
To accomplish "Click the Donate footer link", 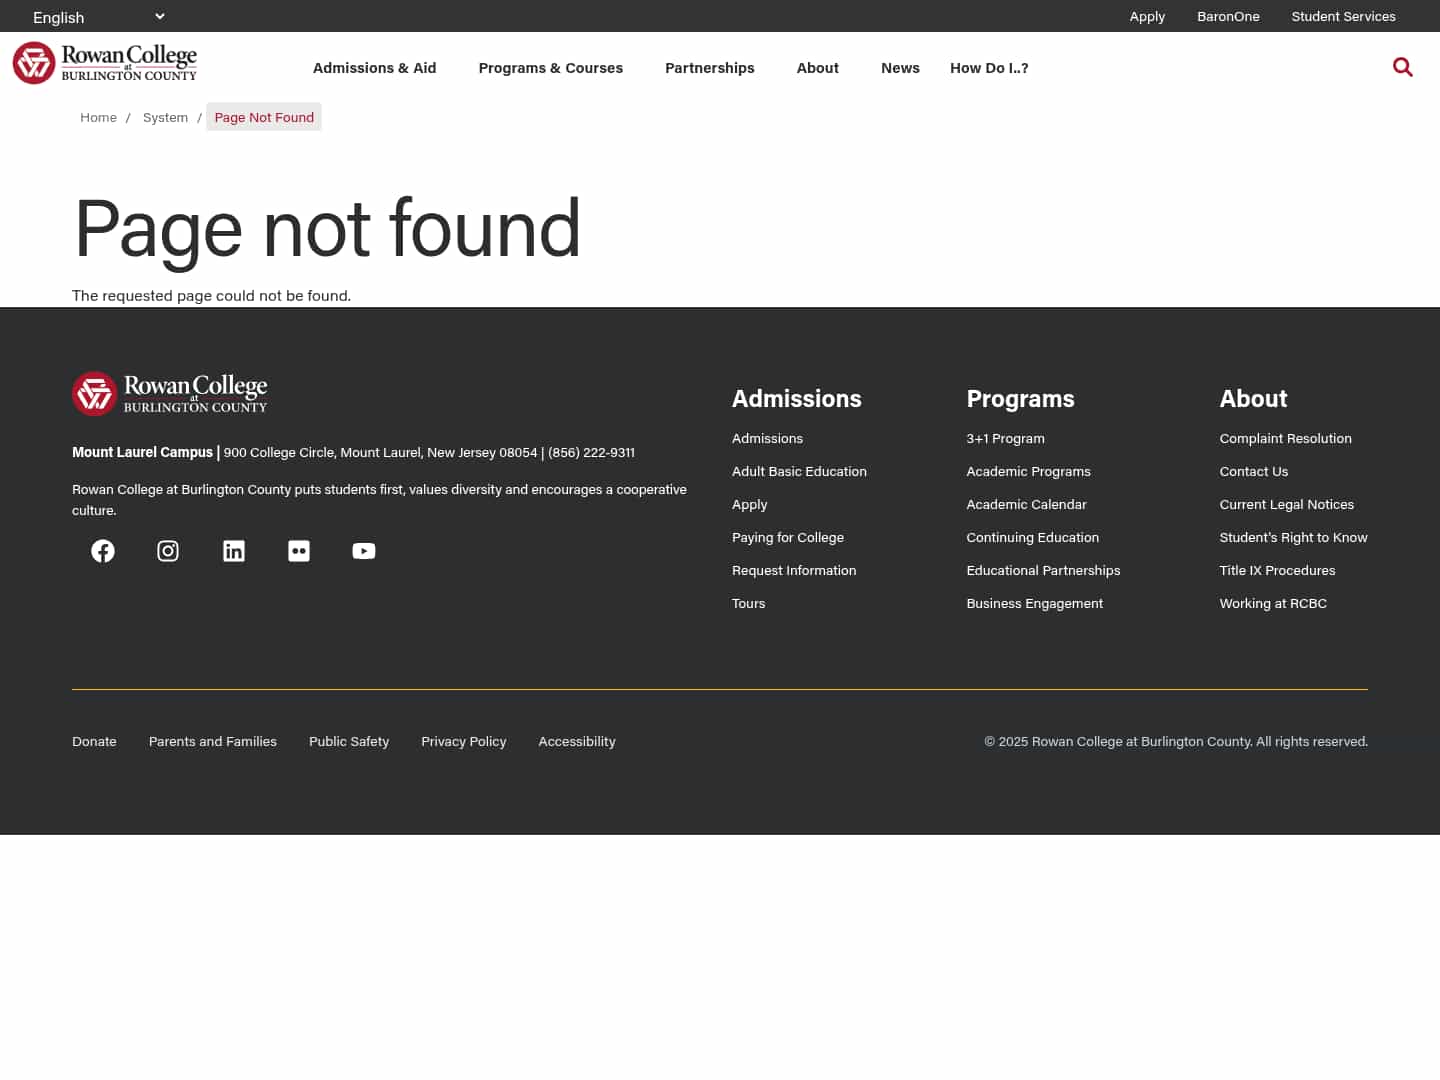I will 94,740.
